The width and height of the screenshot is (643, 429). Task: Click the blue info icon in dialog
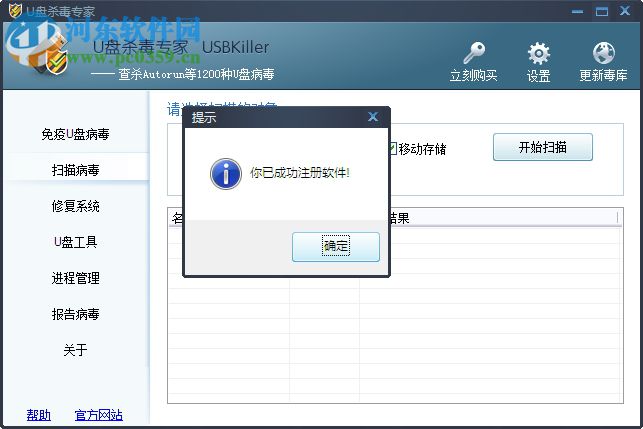226,174
